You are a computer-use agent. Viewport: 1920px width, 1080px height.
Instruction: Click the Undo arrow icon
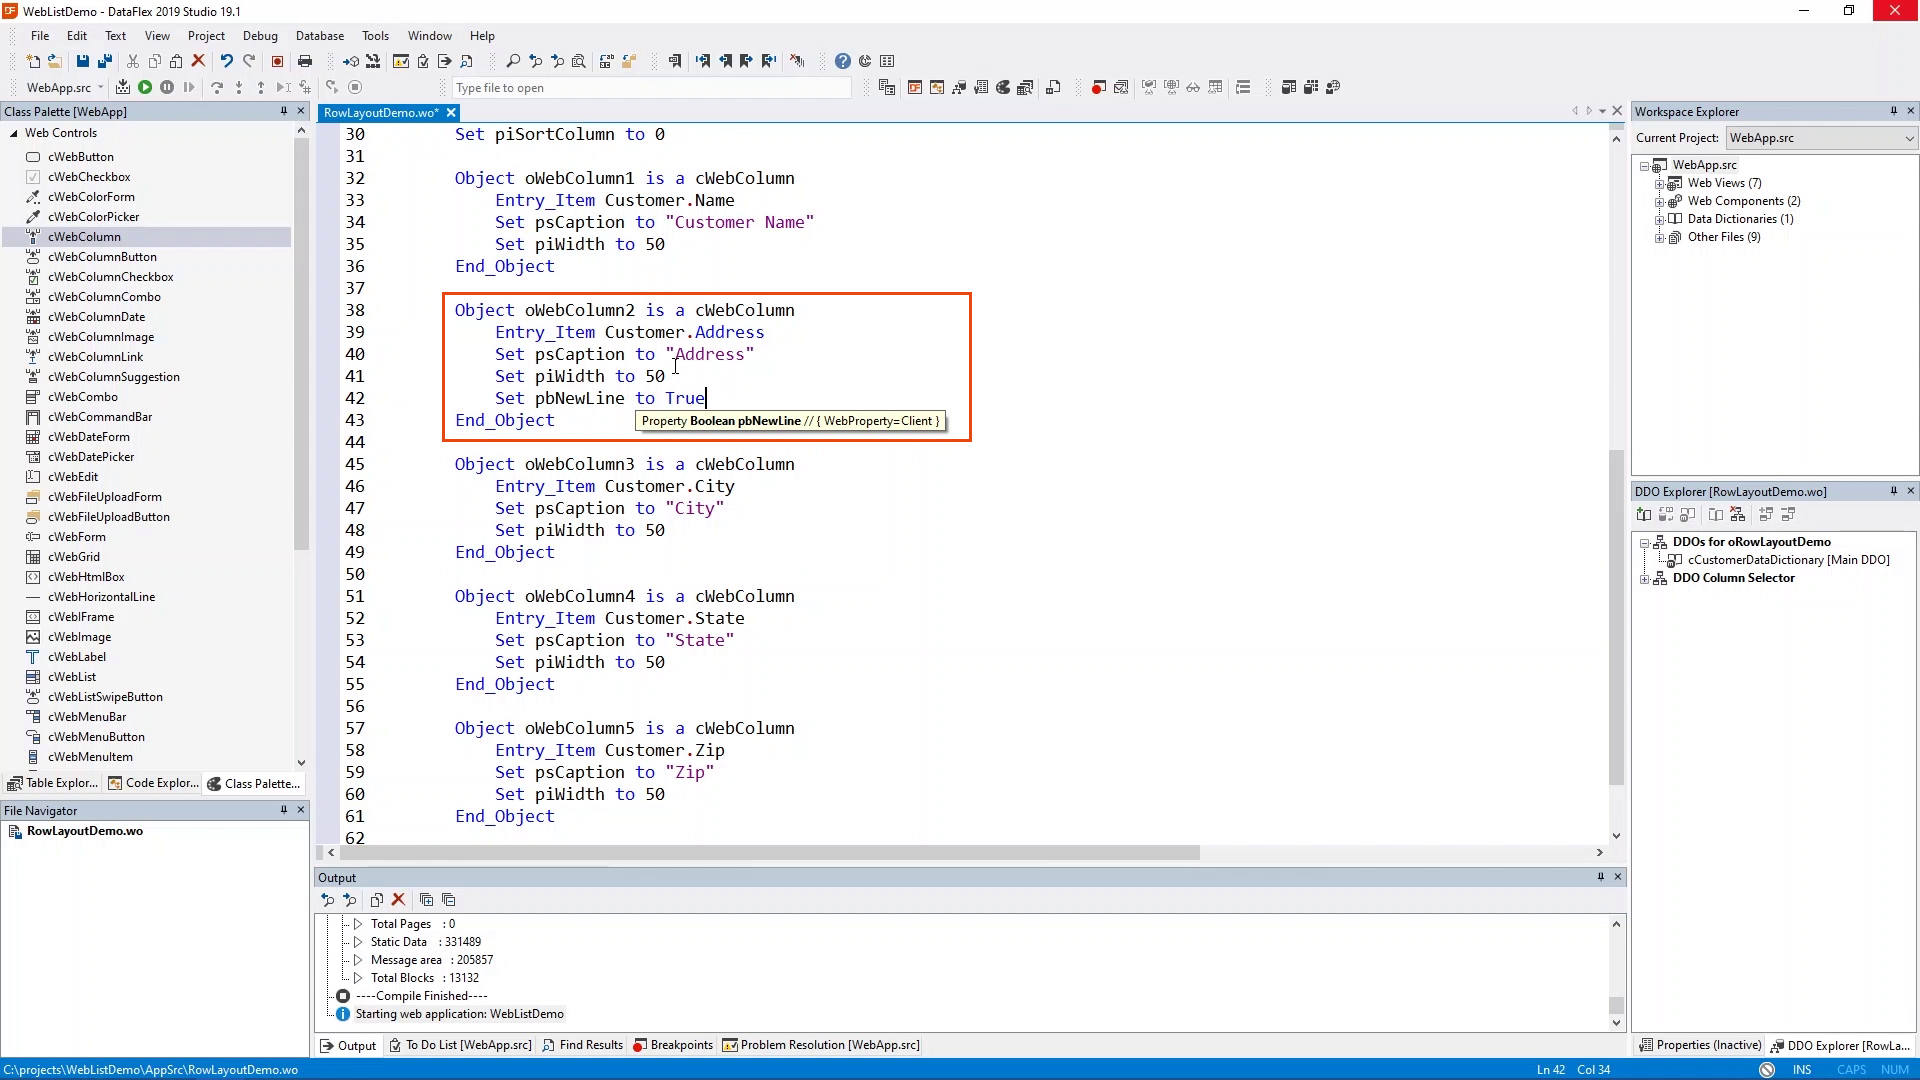pos(227,61)
